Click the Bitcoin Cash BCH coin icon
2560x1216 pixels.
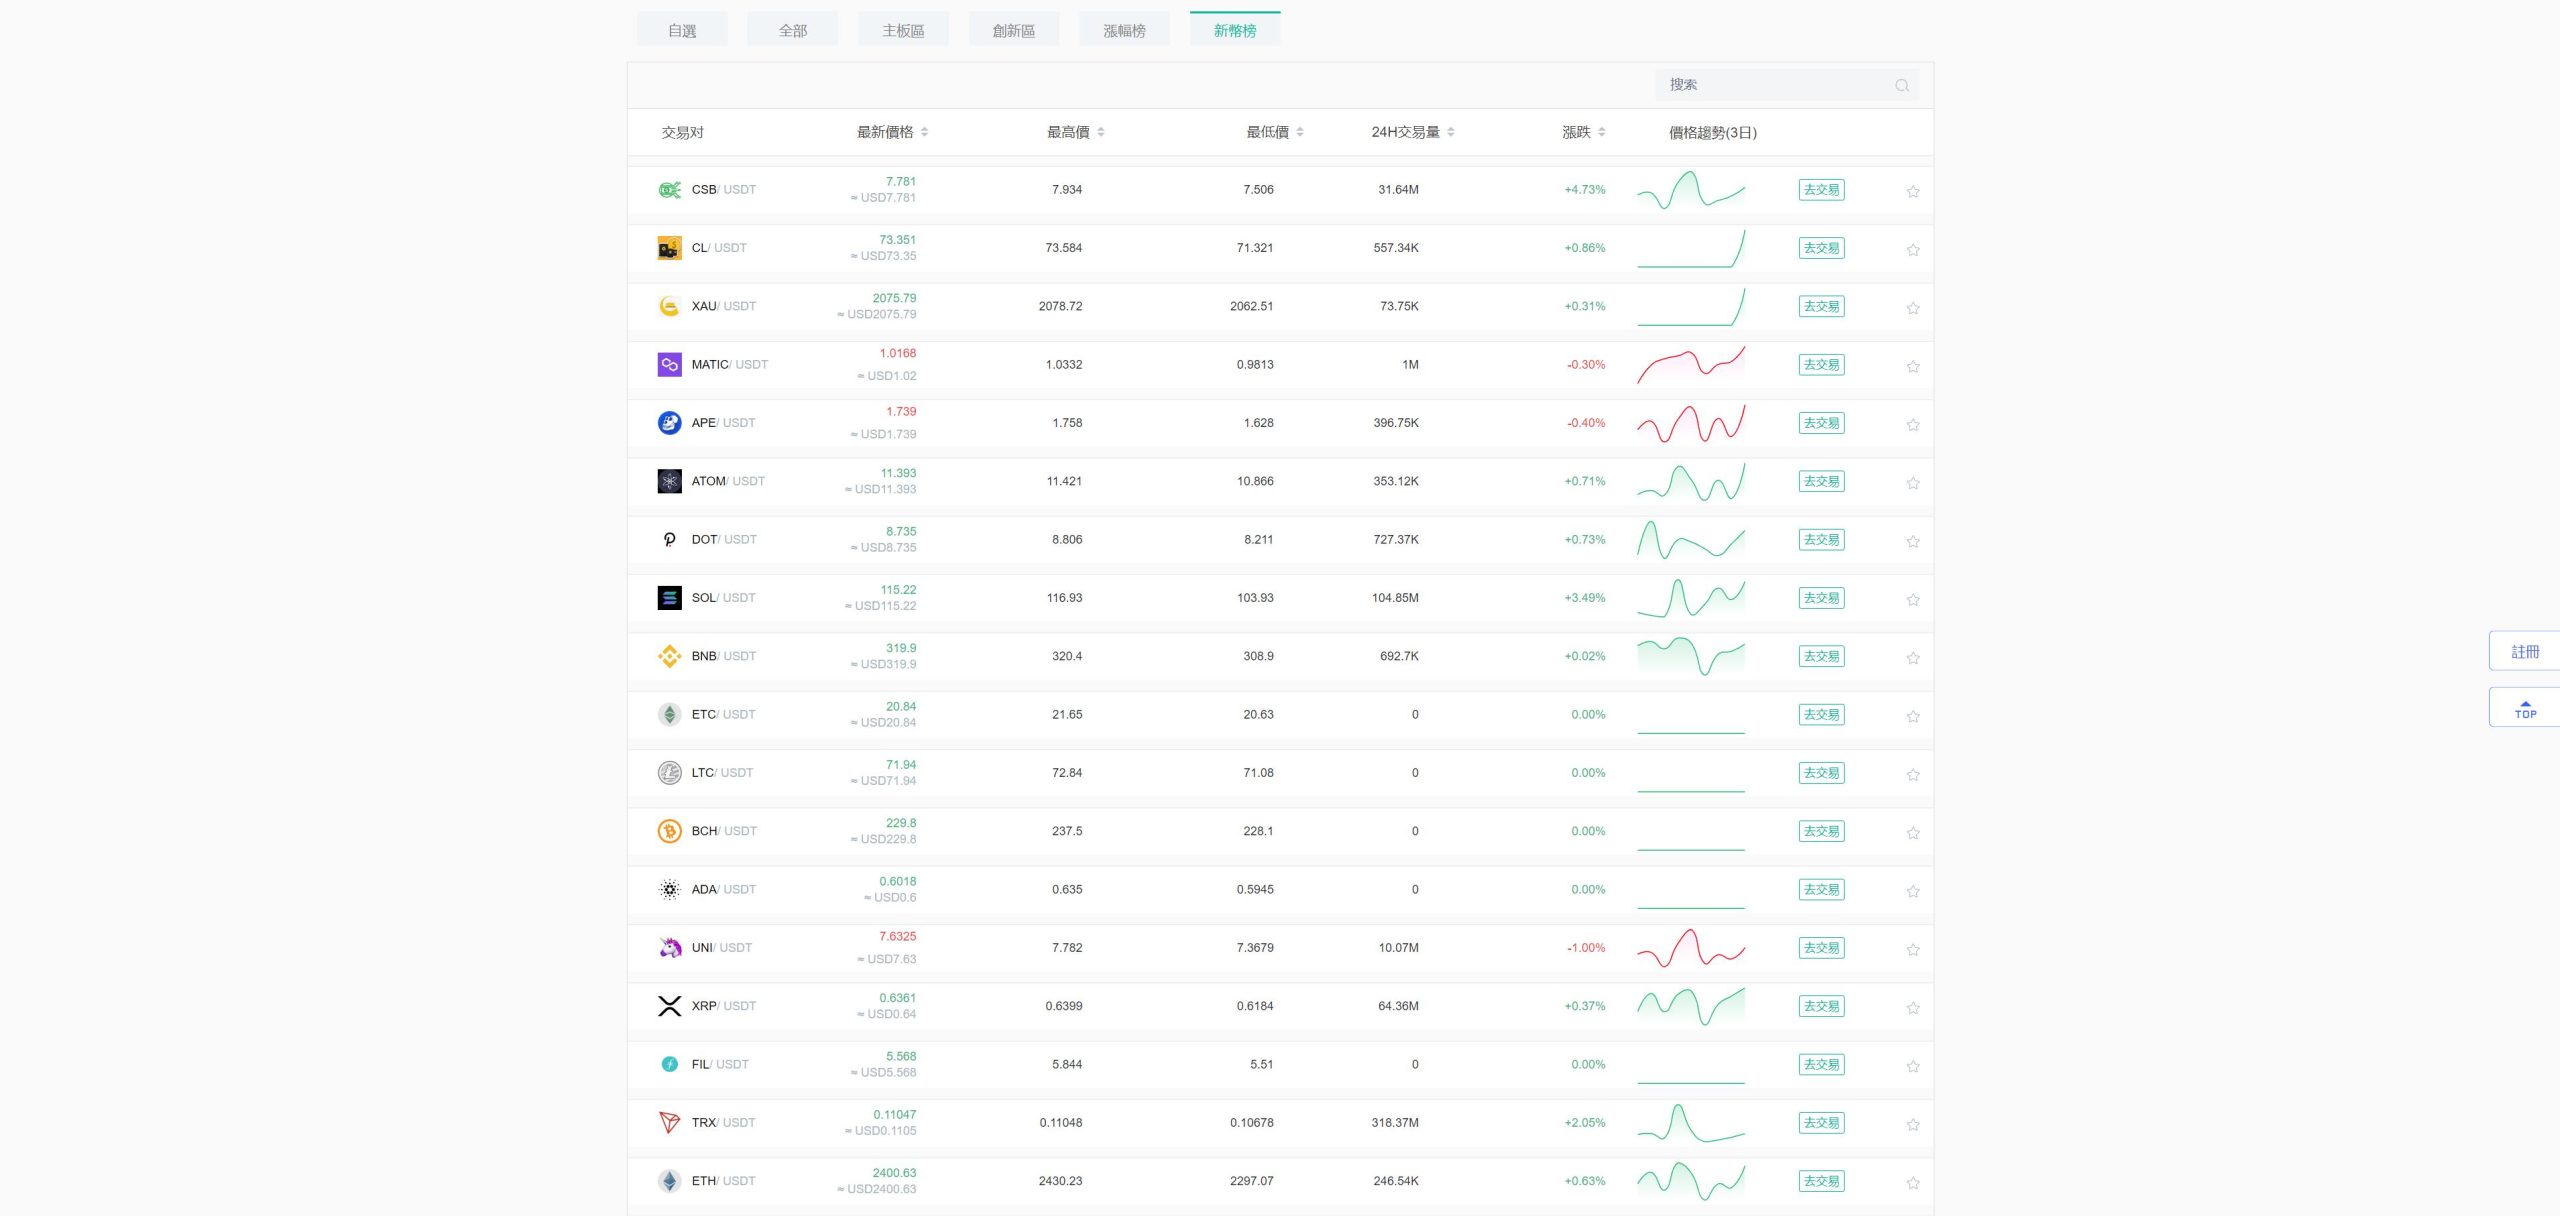(x=669, y=831)
